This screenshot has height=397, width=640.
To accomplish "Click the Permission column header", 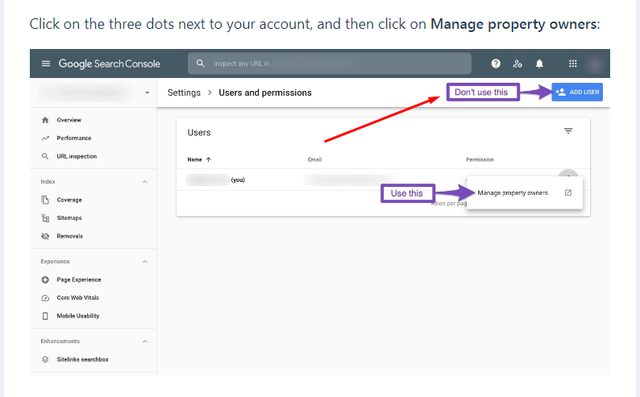I will (x=480, y=160).
